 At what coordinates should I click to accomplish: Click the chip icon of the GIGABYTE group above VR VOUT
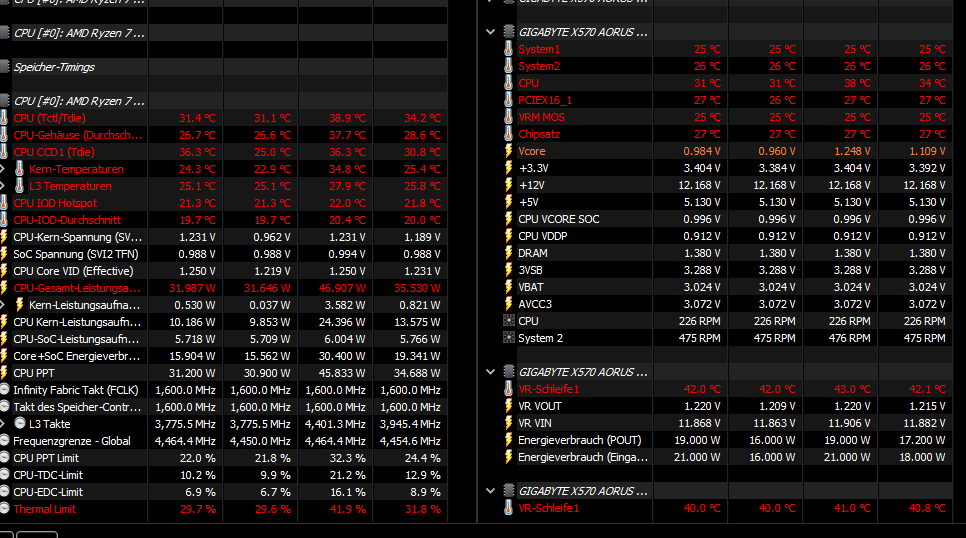(x=508, y=372)
